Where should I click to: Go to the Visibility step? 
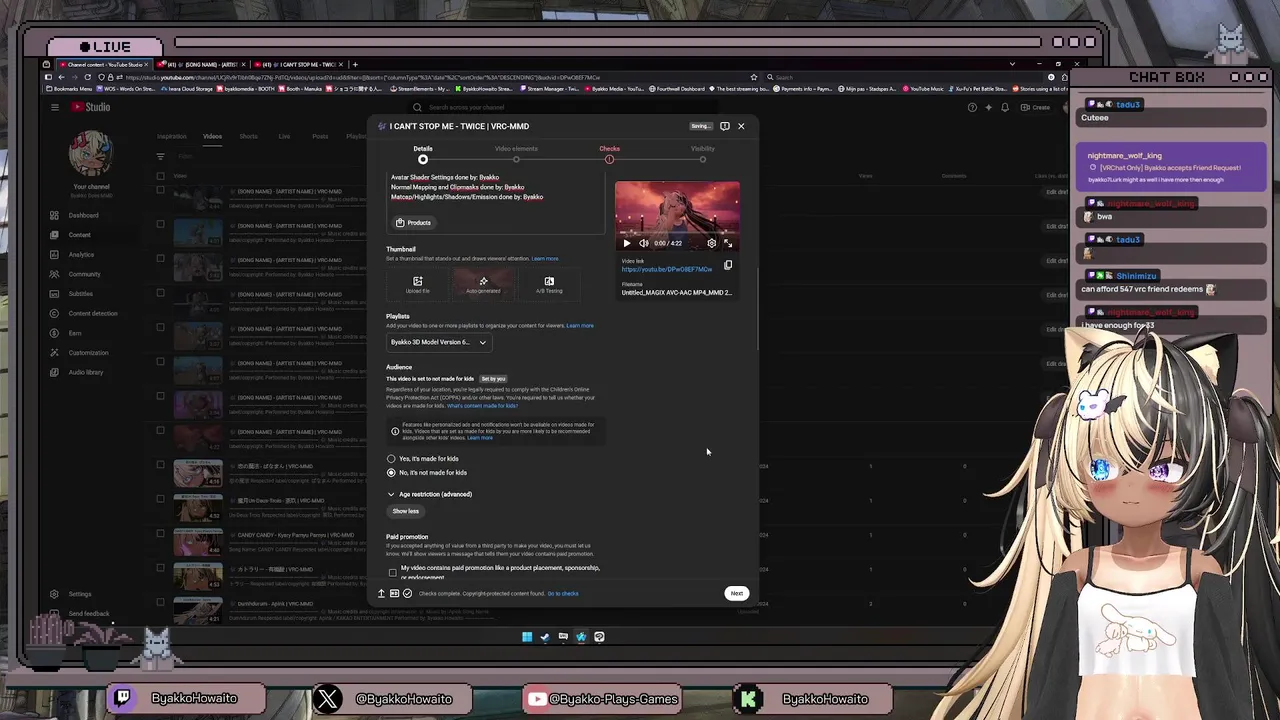[703, 154]
